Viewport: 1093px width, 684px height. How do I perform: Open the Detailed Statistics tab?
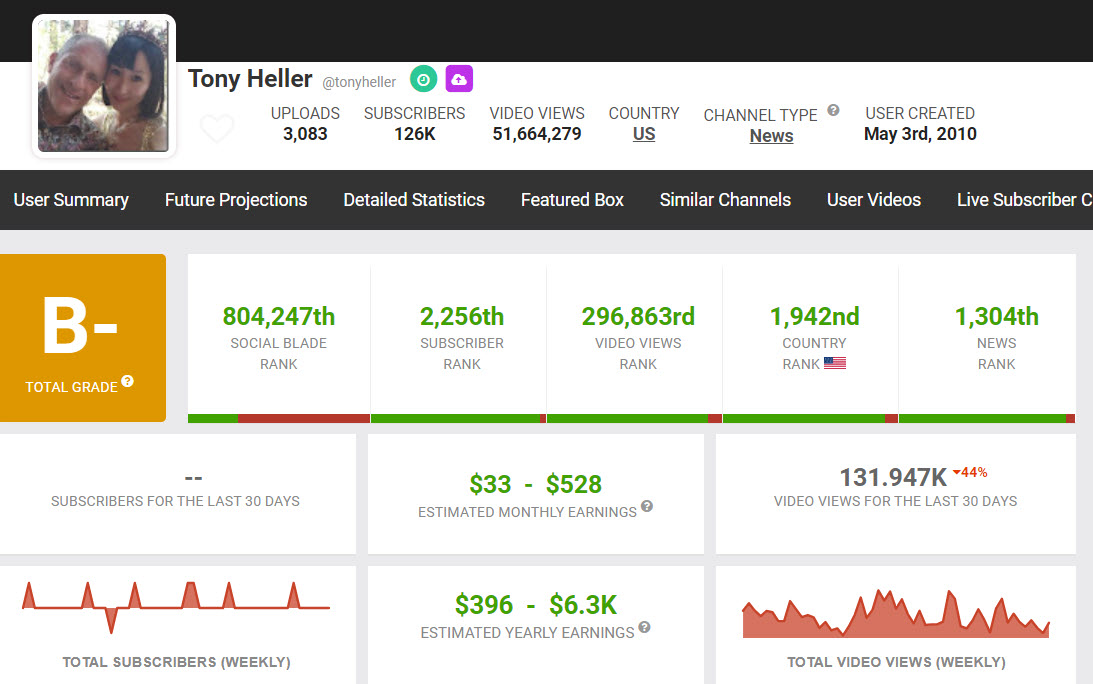point(414,200)
